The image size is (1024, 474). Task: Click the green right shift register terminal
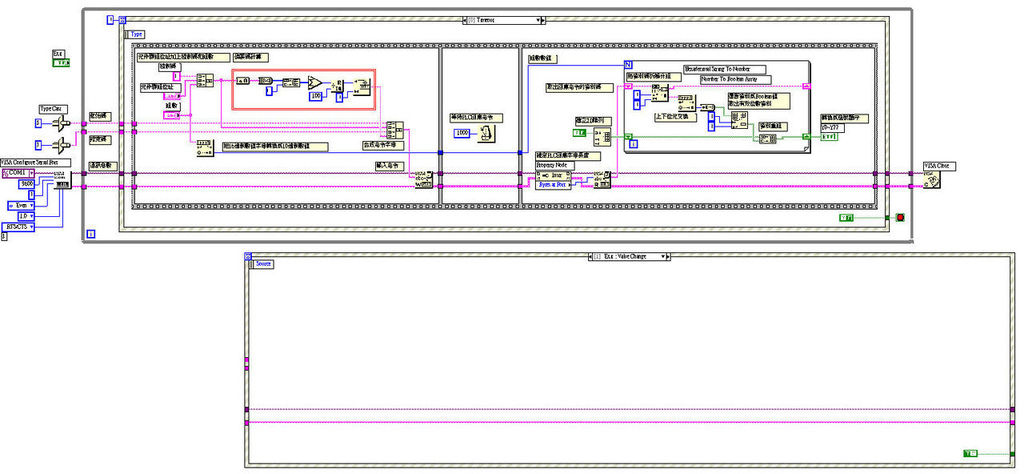pyautogui.click(x=806, y=137)
